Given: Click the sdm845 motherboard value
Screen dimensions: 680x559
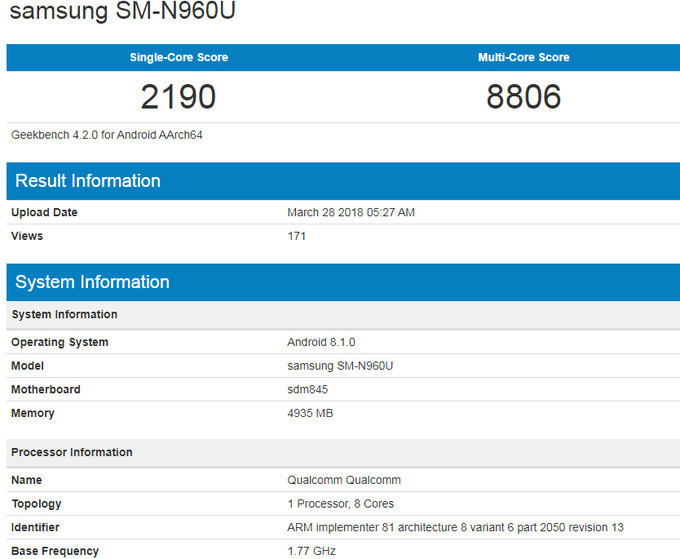Looking at the screenshot, I should point(308,389).
